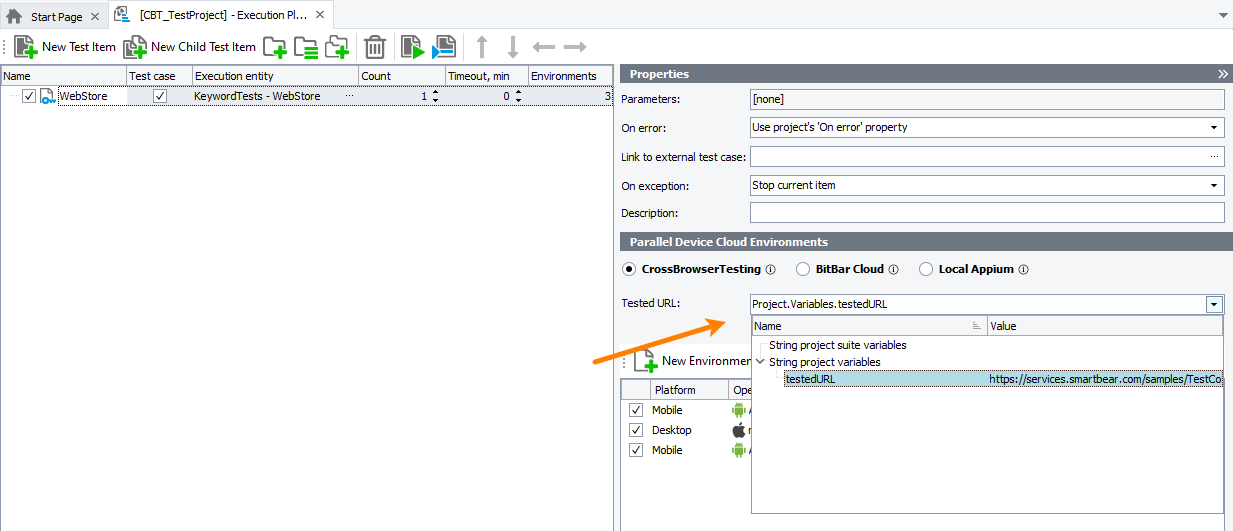Open the On error dropdown

[x=1215, y=127]
